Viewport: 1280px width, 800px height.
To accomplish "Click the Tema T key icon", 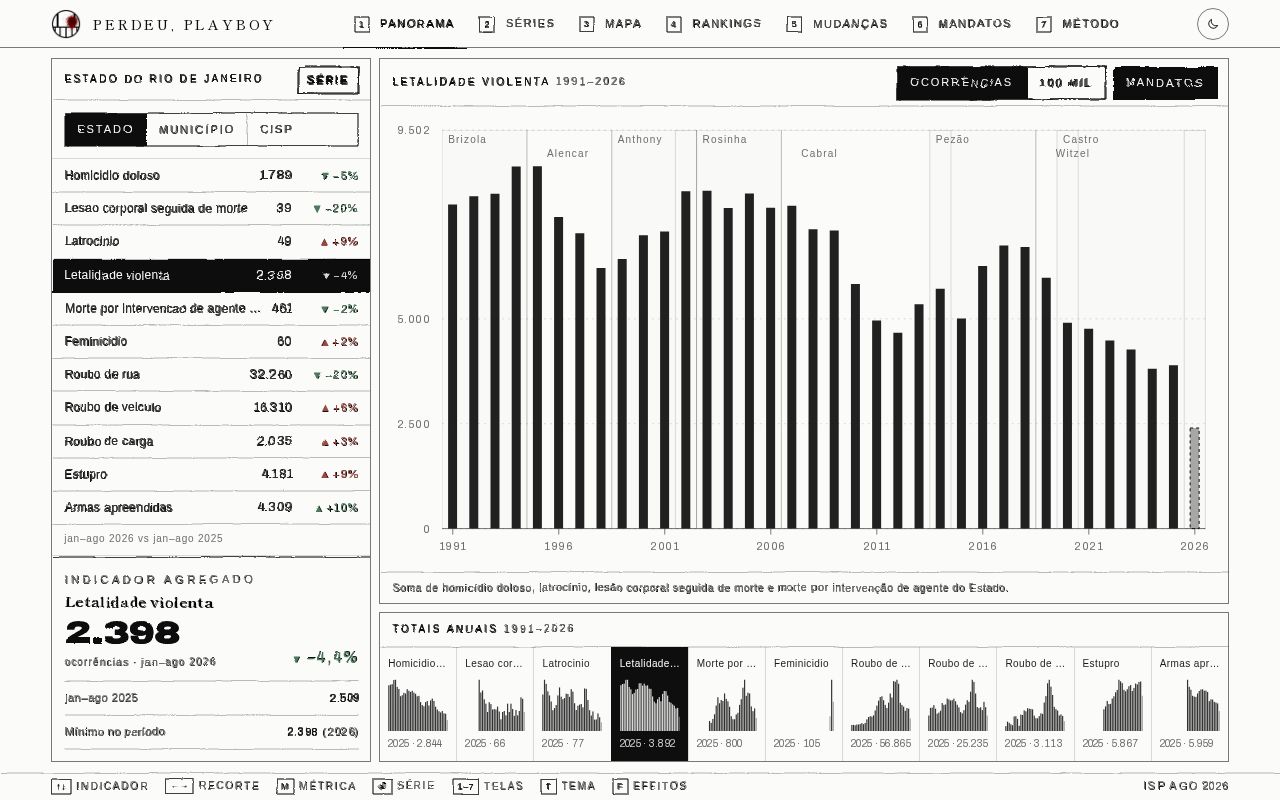I will click(548, 786).
